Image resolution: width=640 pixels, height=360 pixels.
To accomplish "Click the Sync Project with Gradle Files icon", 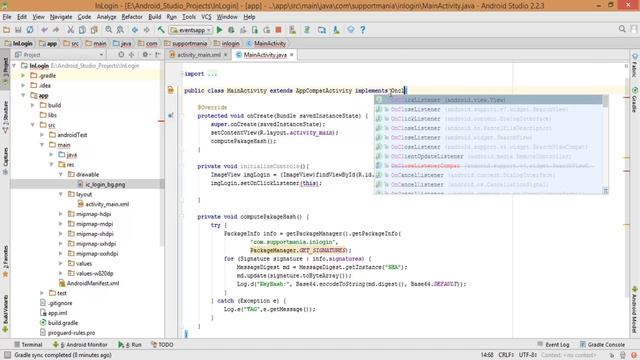I will coord(307,30).
